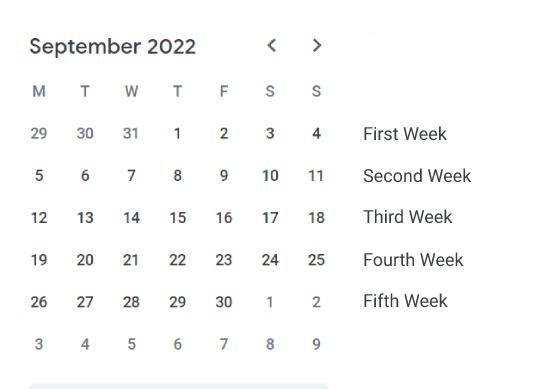Pick September 24 Saturday date
540x389 pixels.
[x=270, y=260]
